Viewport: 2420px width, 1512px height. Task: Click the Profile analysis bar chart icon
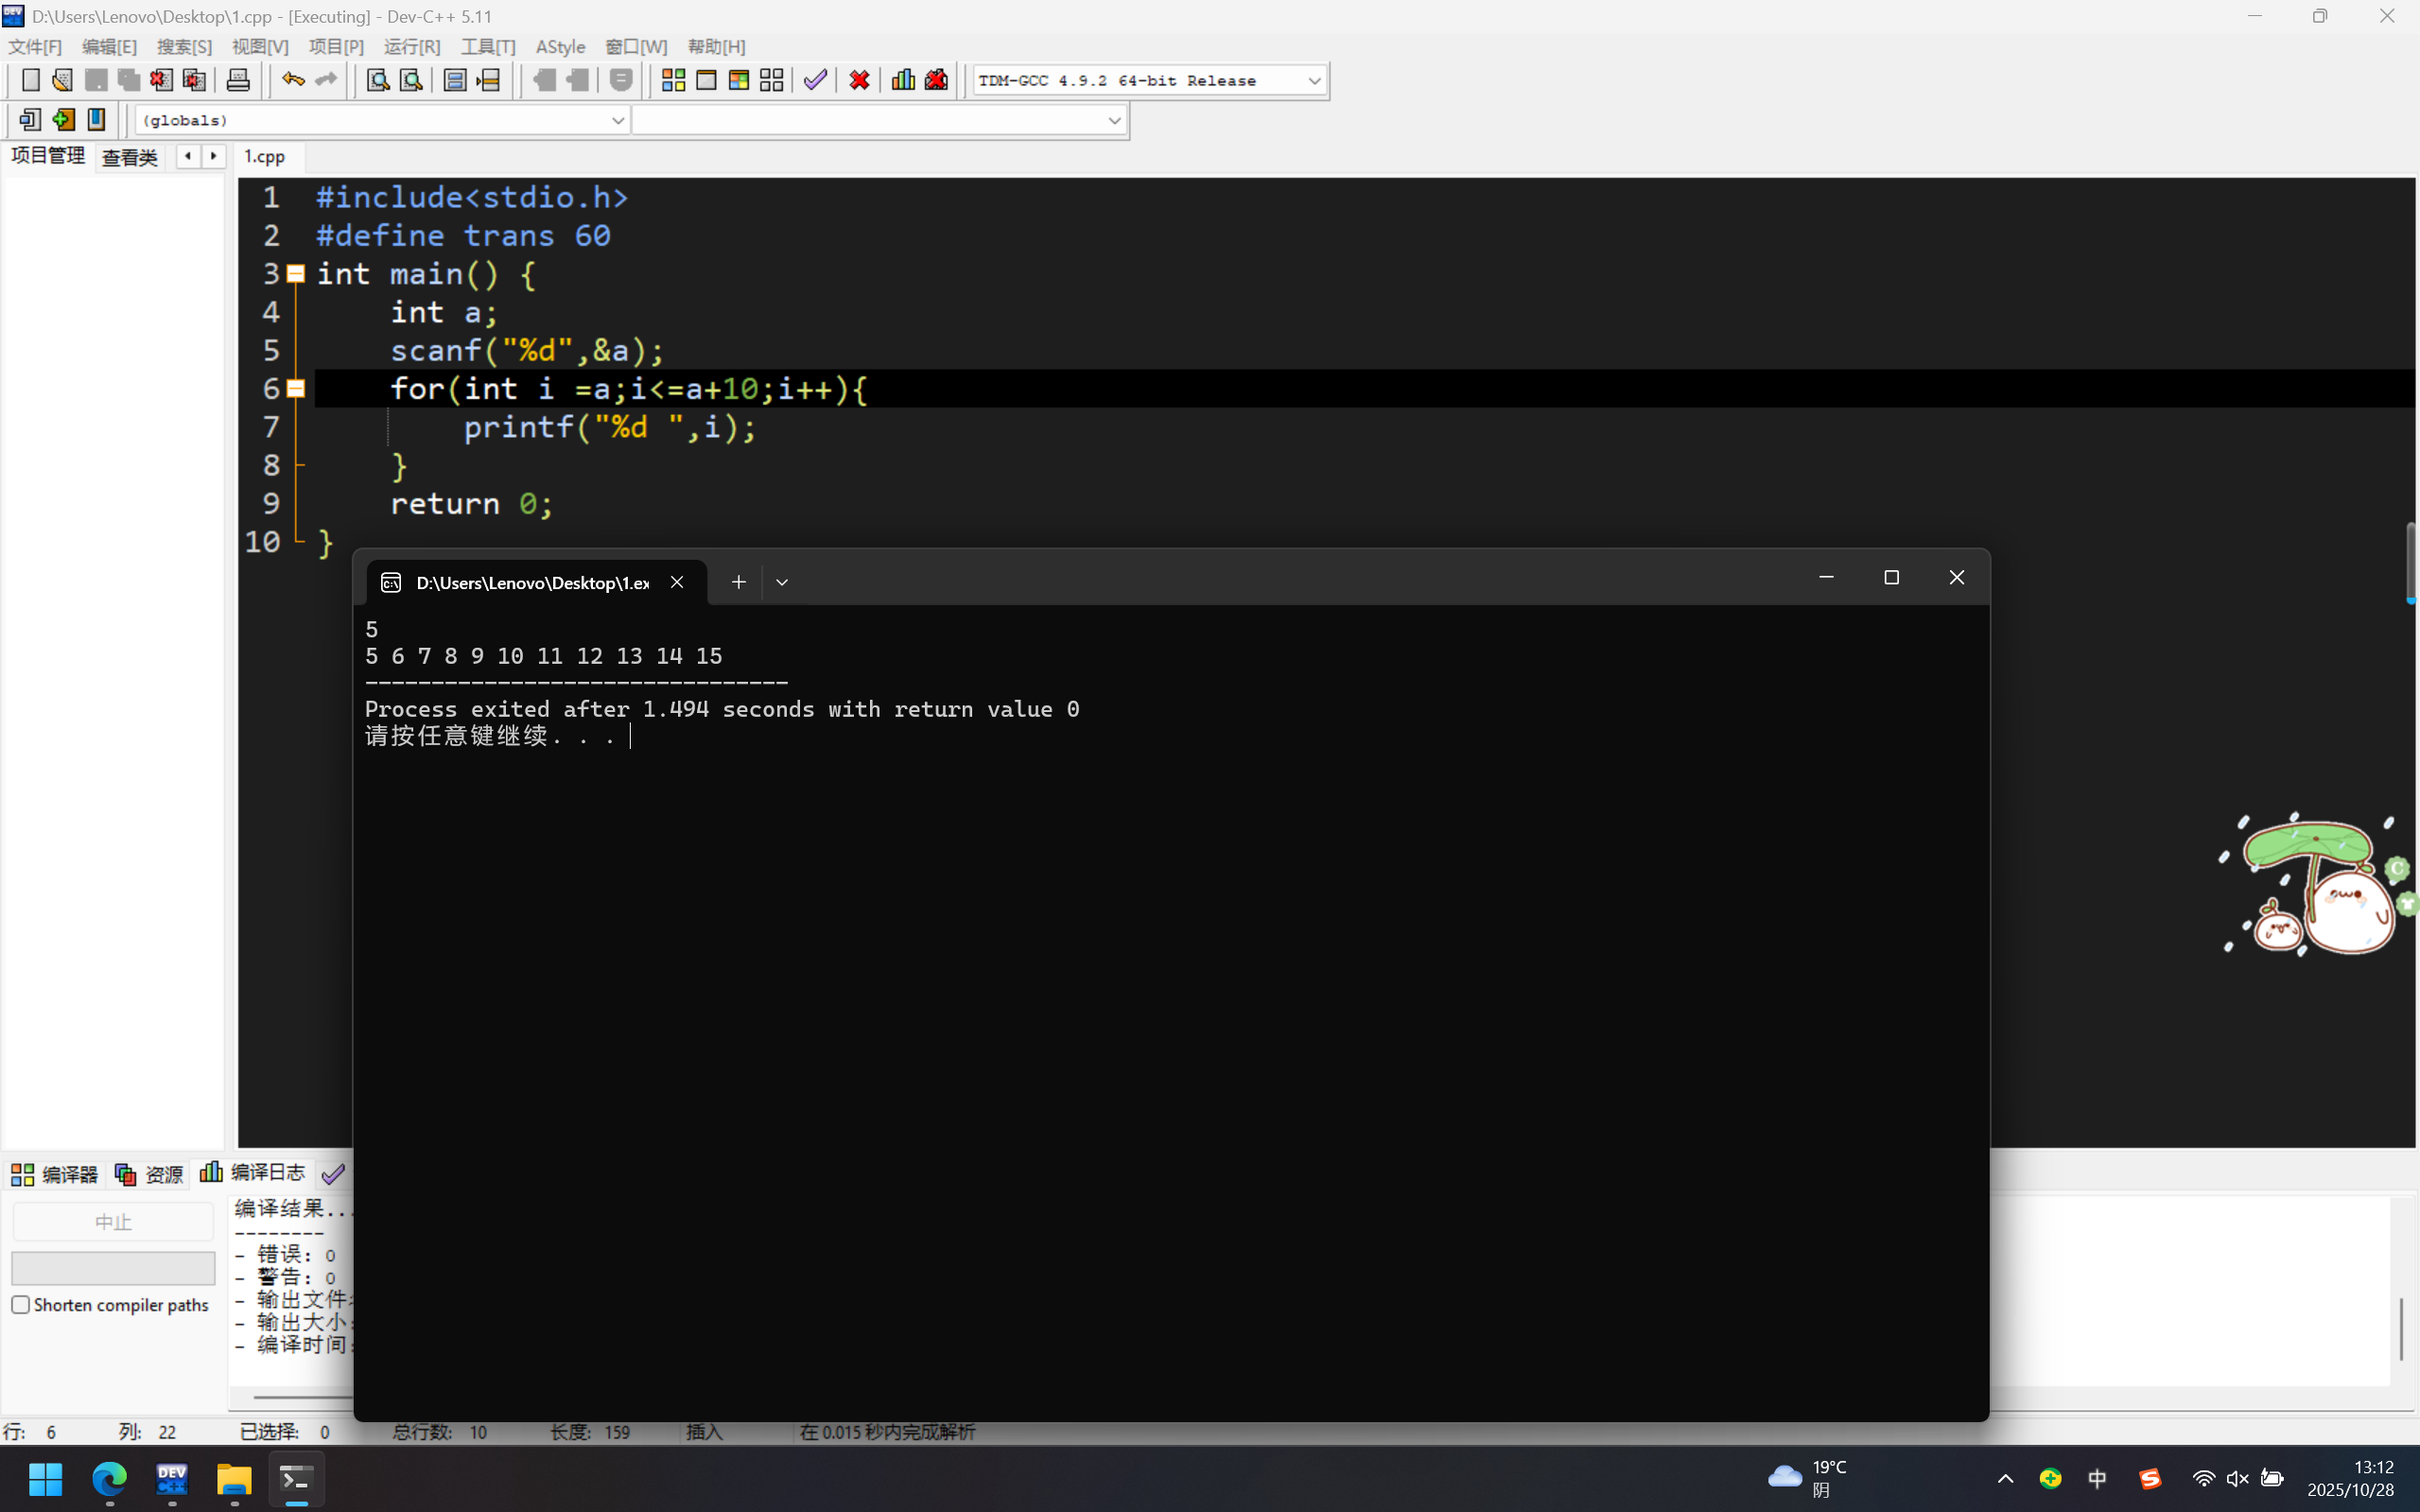pos(903,80)
